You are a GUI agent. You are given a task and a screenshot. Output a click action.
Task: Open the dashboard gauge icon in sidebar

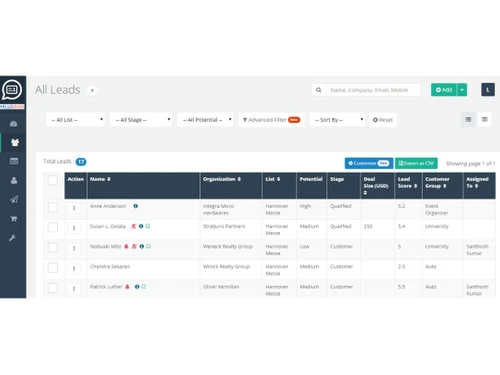point(14,124)
